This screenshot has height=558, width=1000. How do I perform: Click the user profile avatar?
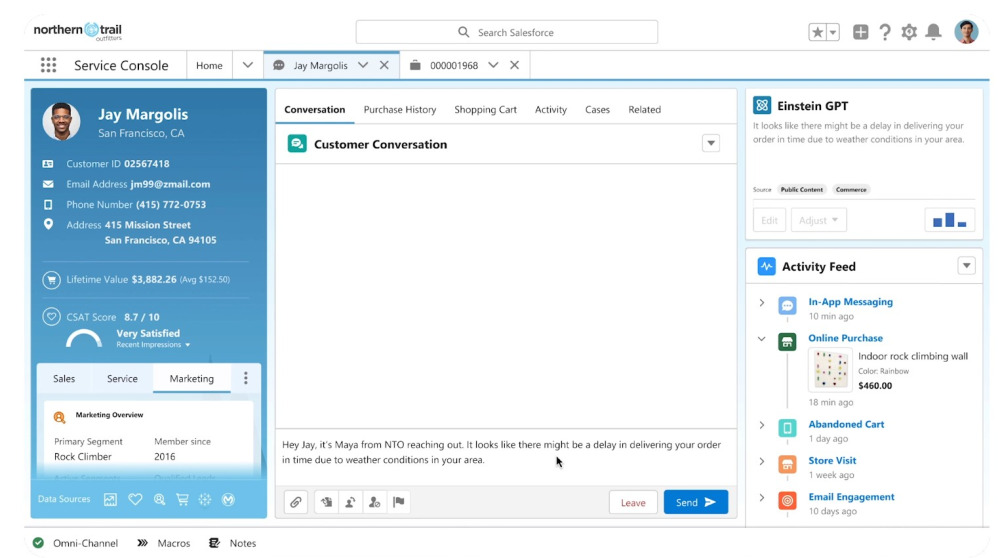tap(966, 31)
